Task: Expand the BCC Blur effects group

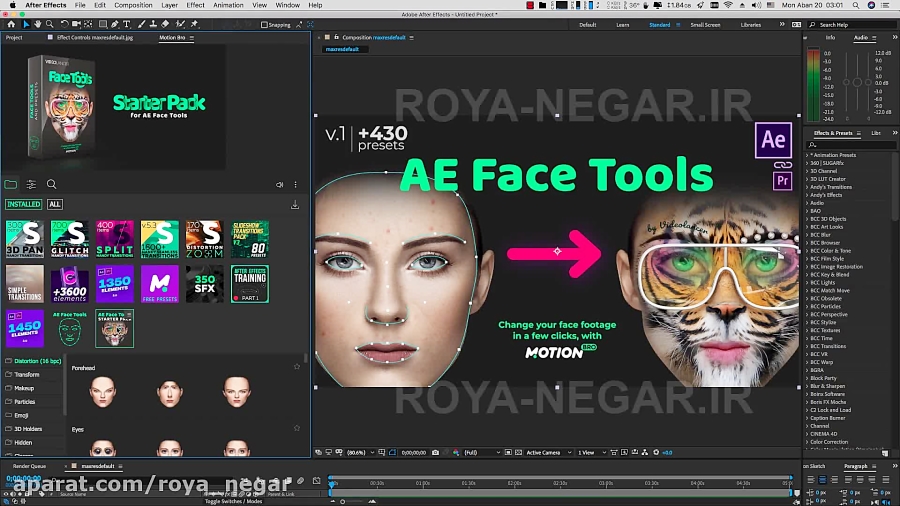Action: click(x=807, y=235)
